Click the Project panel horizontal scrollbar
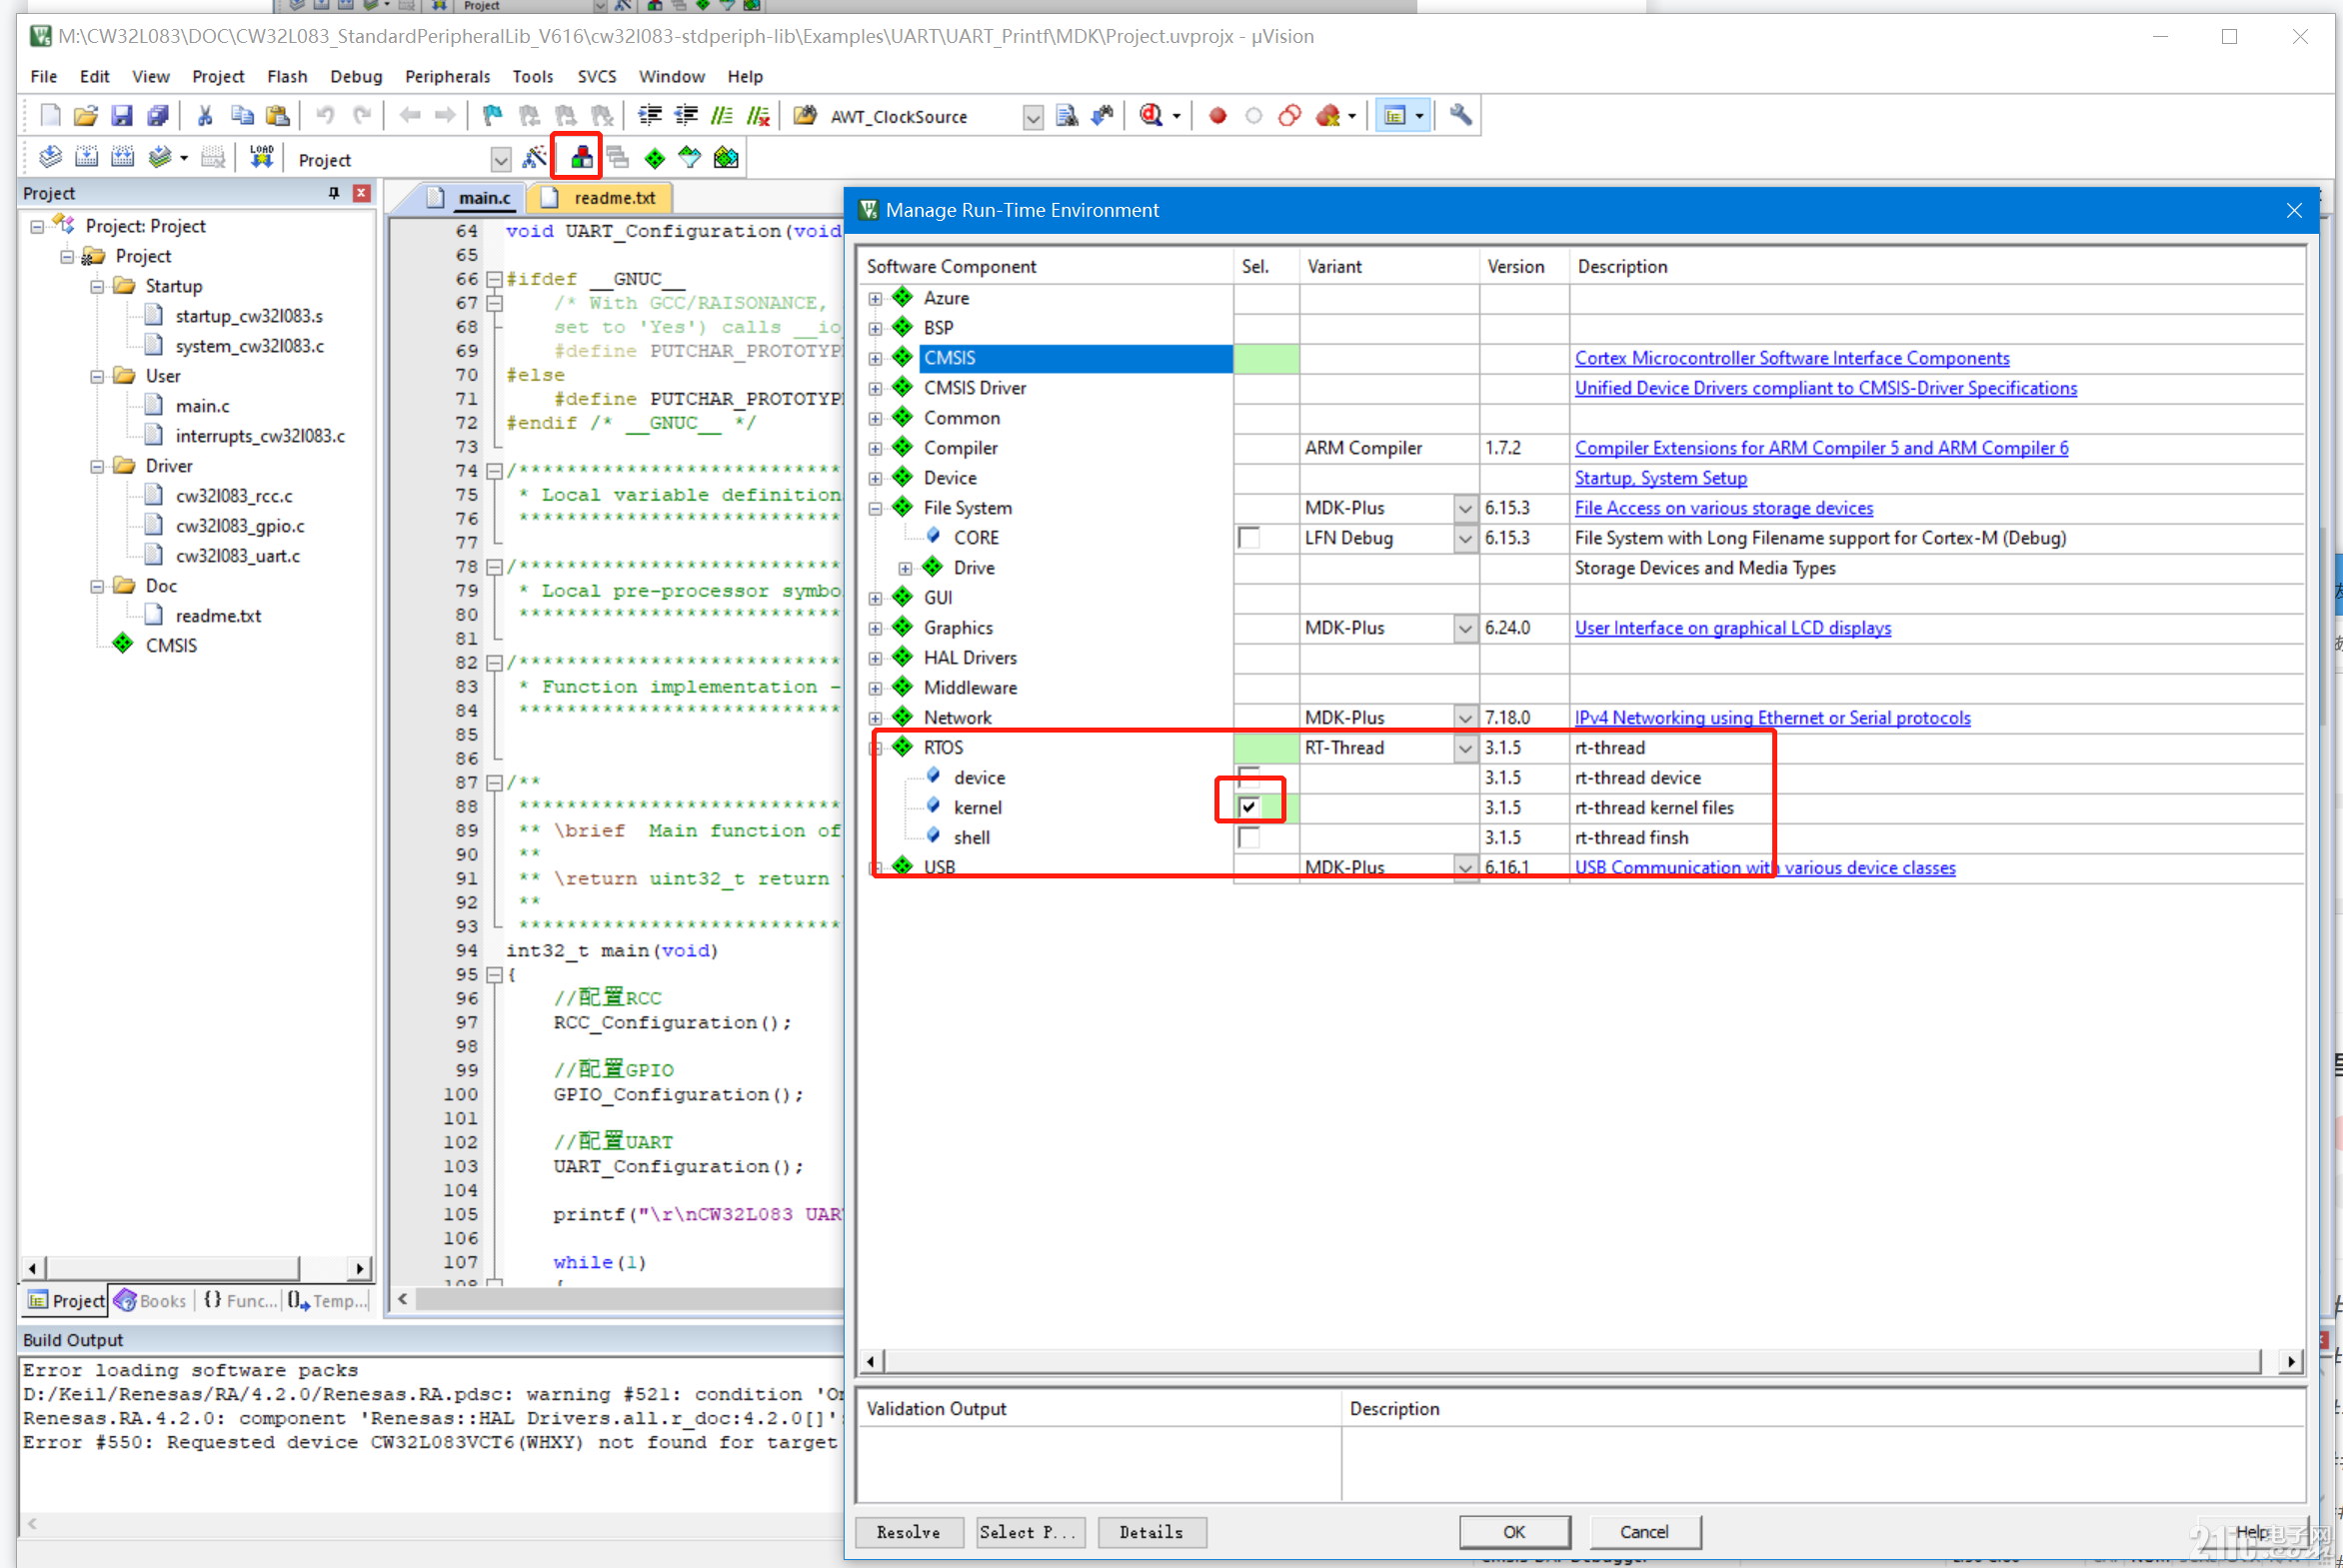This screenshot has width=2343, height=1568. coord(172,1268)
